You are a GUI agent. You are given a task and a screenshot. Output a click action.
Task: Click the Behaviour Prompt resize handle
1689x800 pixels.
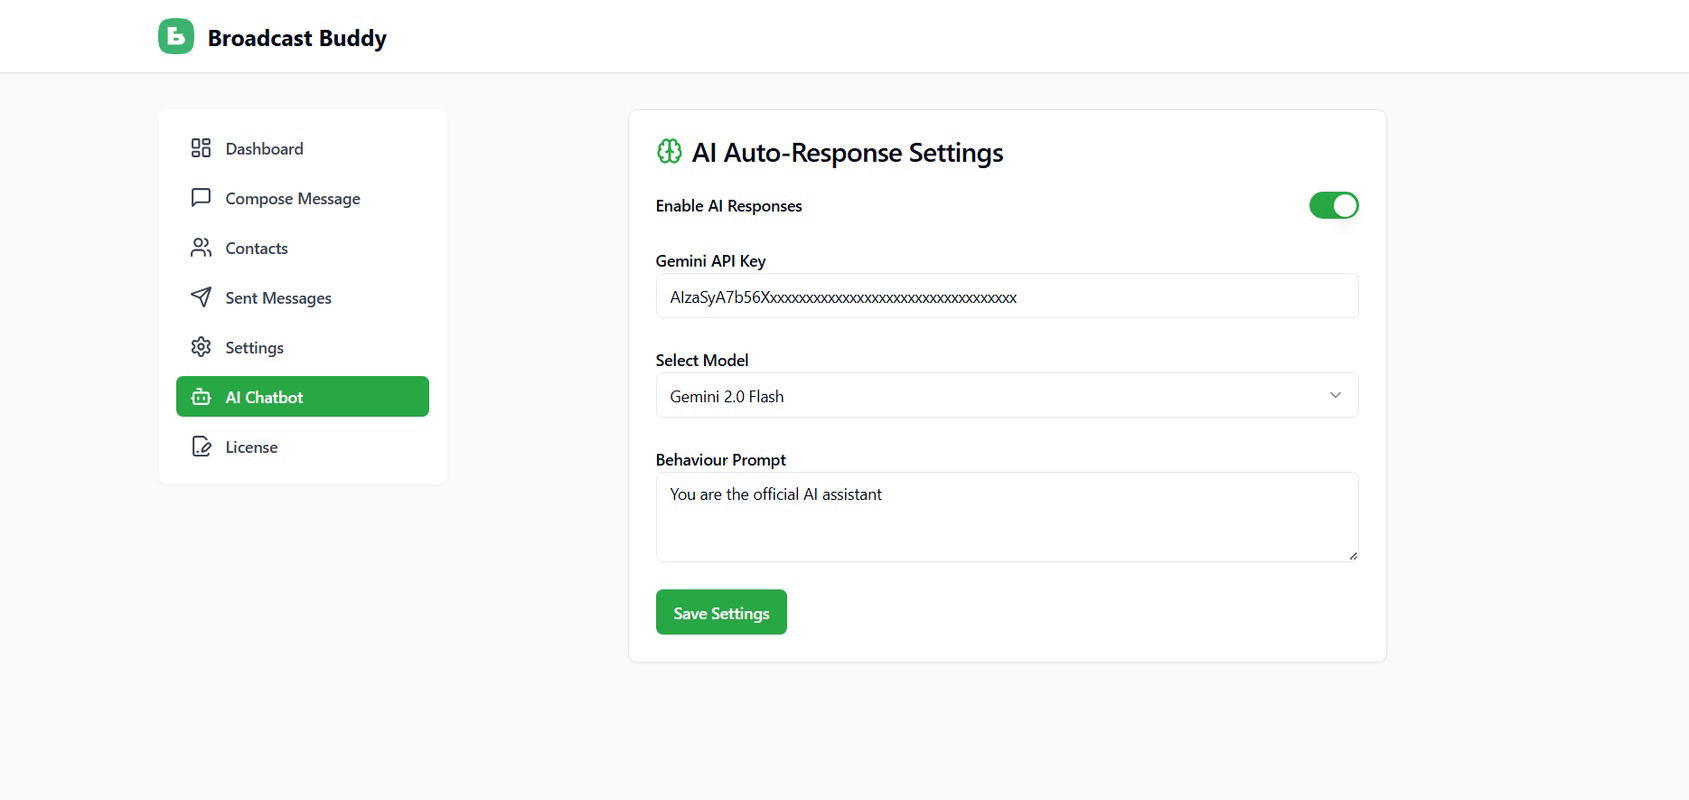[x=1353, y=556]
